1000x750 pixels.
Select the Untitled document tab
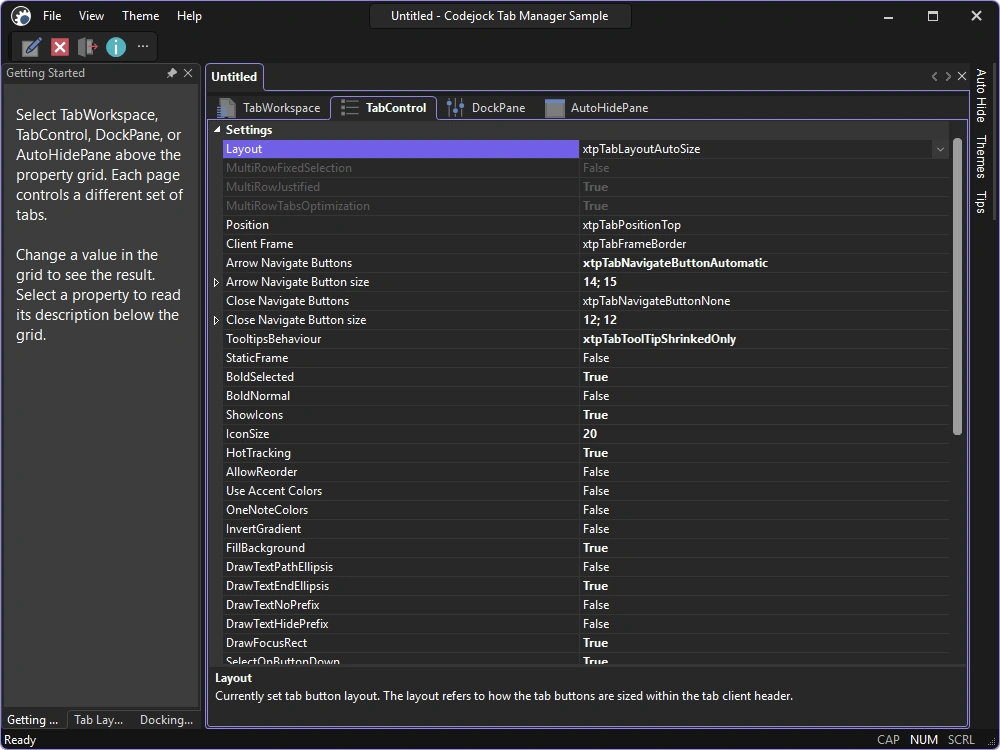click(234, 77)
